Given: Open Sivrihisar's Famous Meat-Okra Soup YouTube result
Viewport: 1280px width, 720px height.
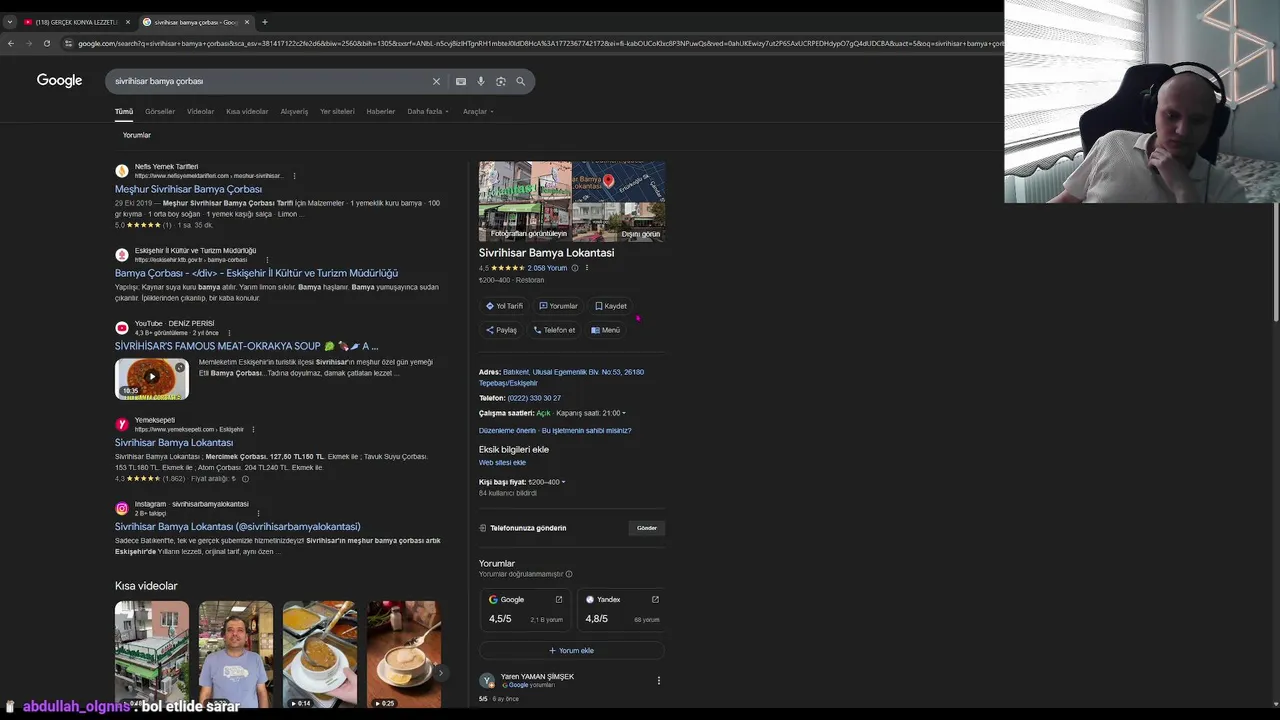Looking at the screenshot, I should pyautogui.click(x=246, y=346).
